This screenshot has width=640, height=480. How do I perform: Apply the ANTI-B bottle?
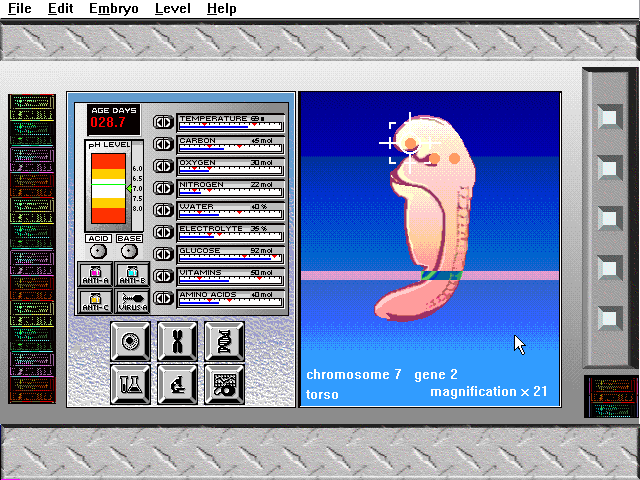click(x=132, y=274)
